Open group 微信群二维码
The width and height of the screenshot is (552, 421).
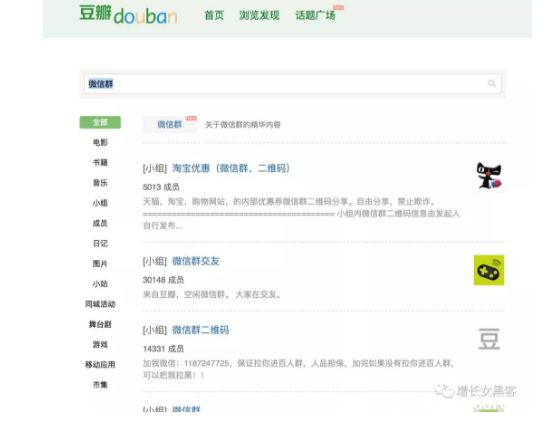click(x=200, y=330)
